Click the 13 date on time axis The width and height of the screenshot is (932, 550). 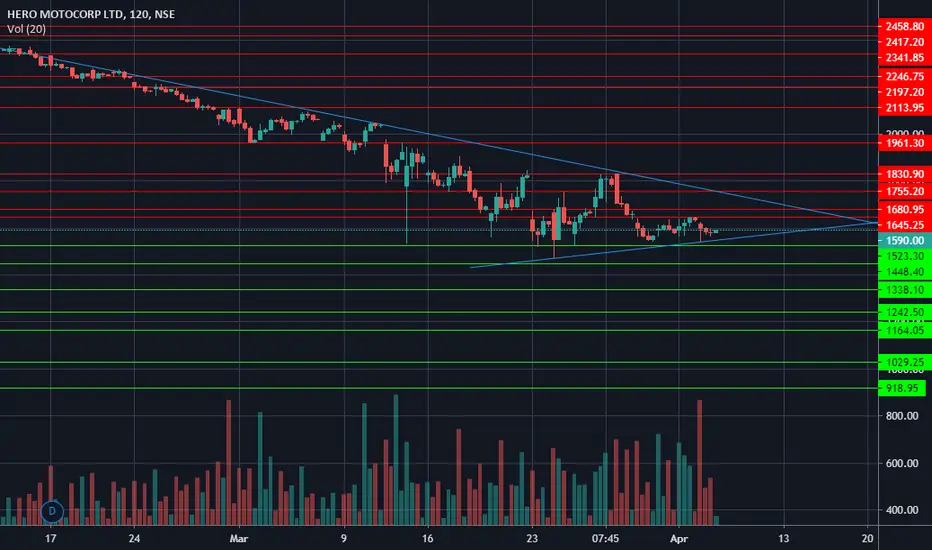point(783,539)
